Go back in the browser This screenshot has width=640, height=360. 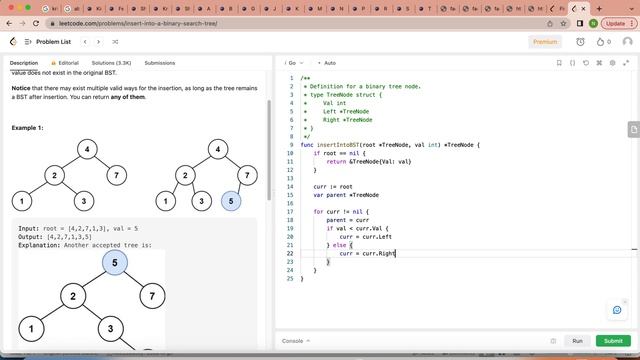point(9,24)
